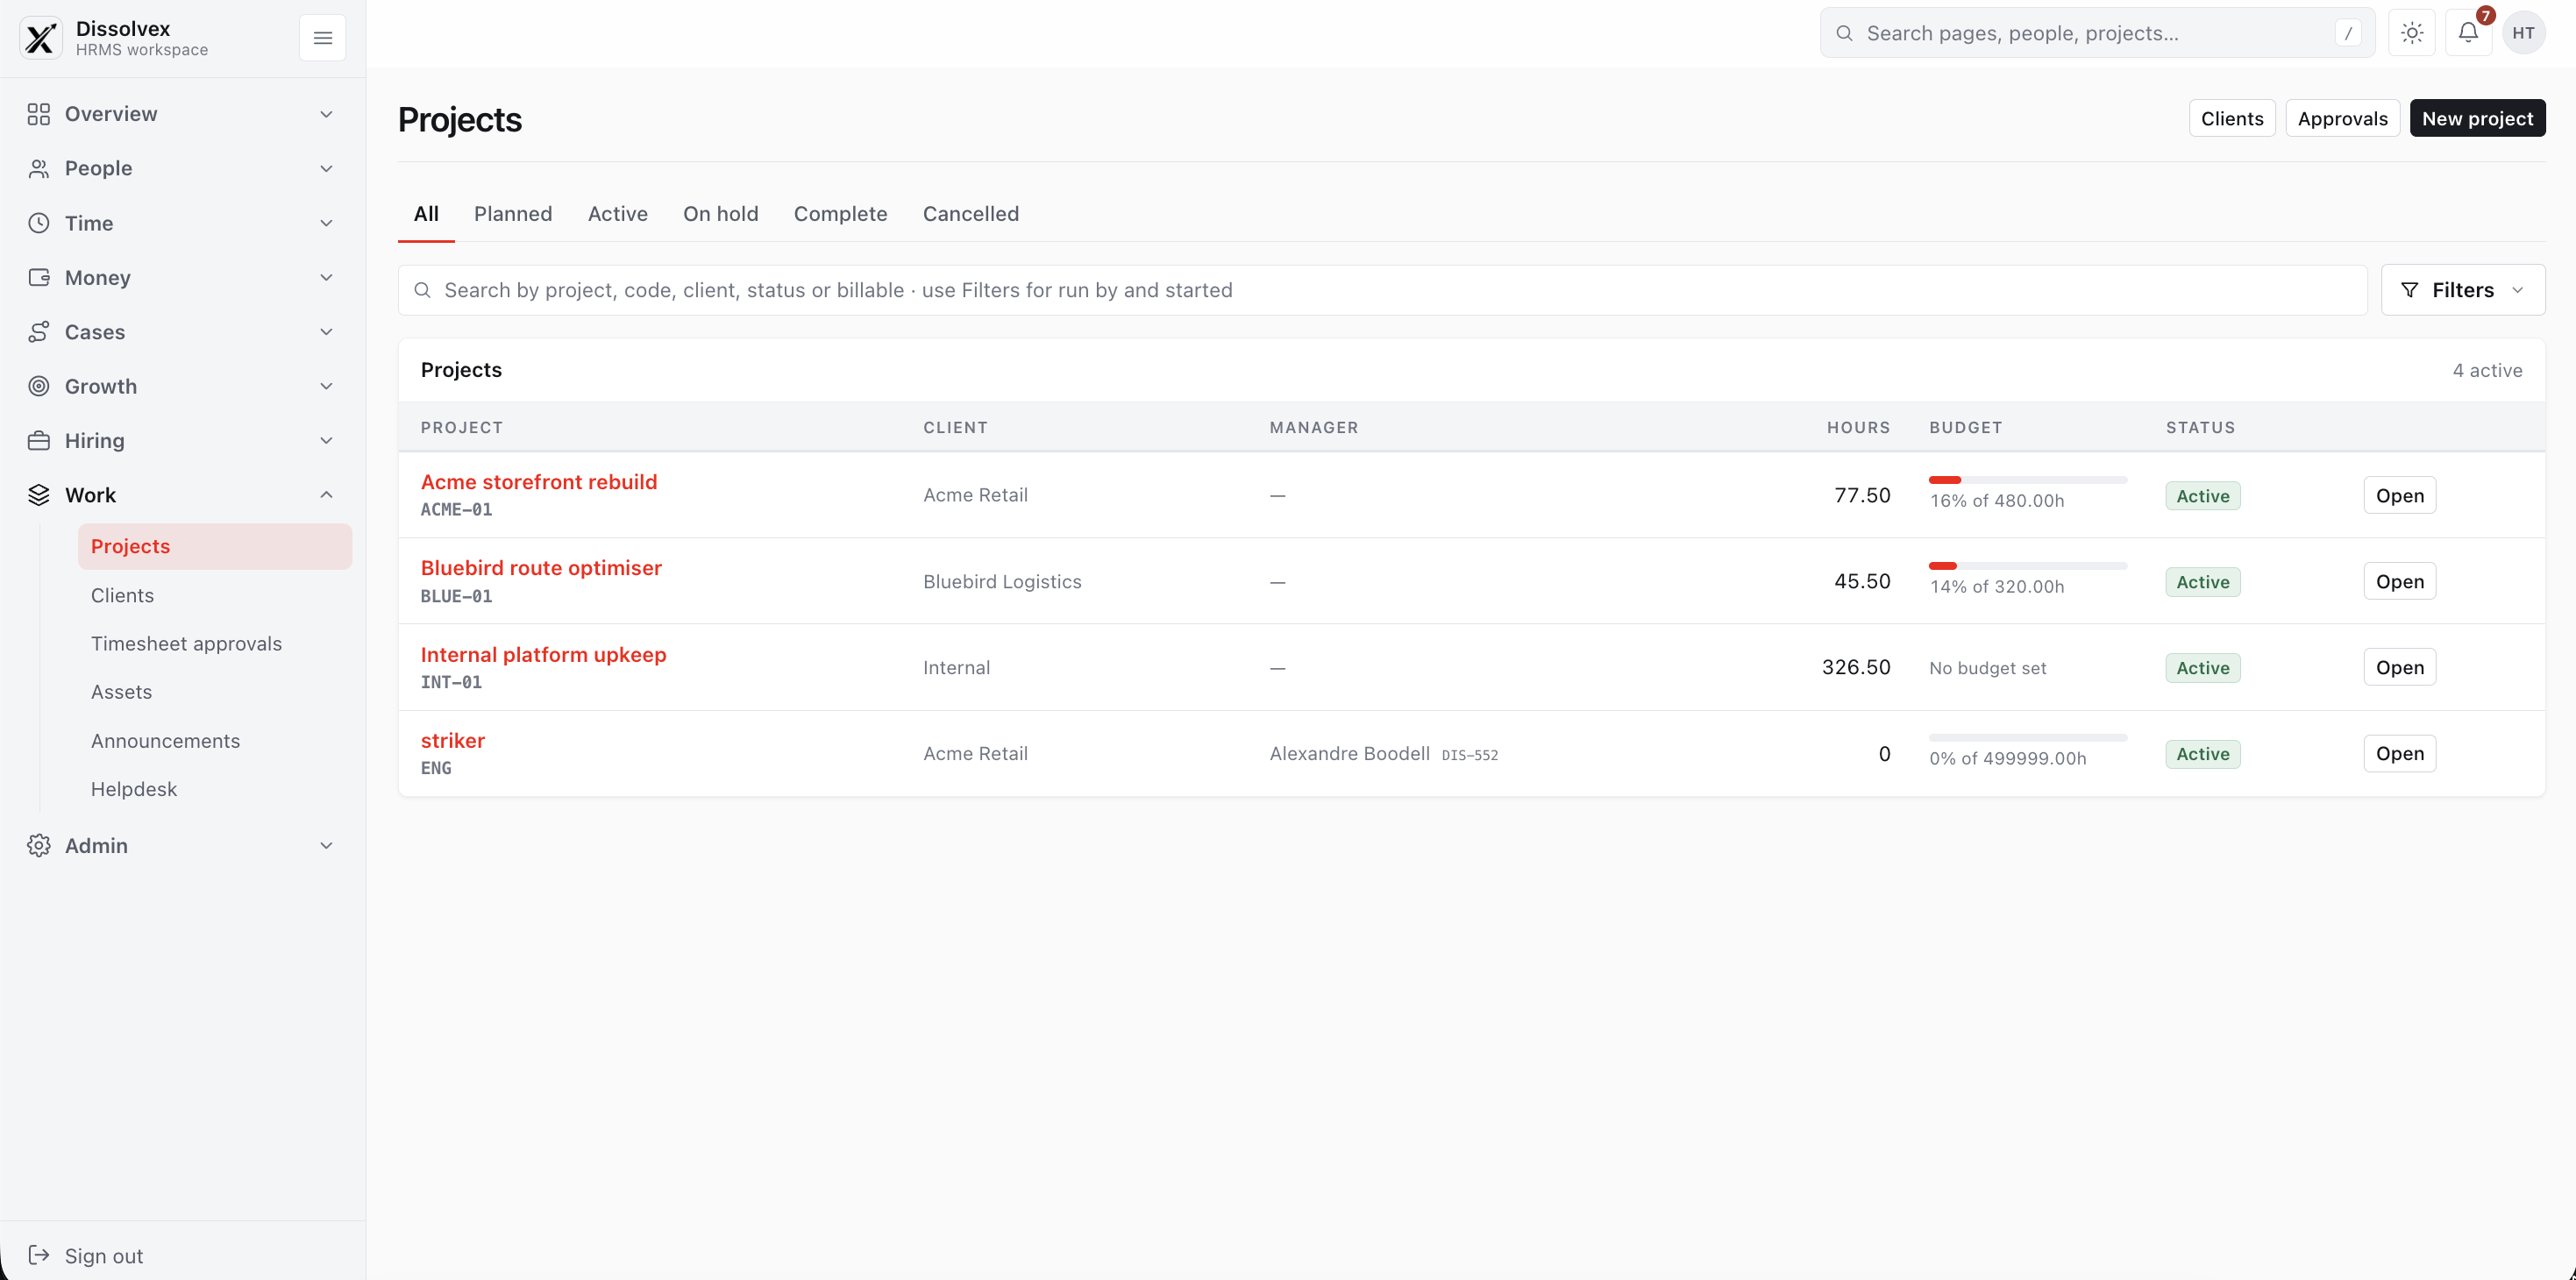Collapse sidebar using the hamburger menu button
This screenshot has width=2576, height=1280.
(322, 38)
